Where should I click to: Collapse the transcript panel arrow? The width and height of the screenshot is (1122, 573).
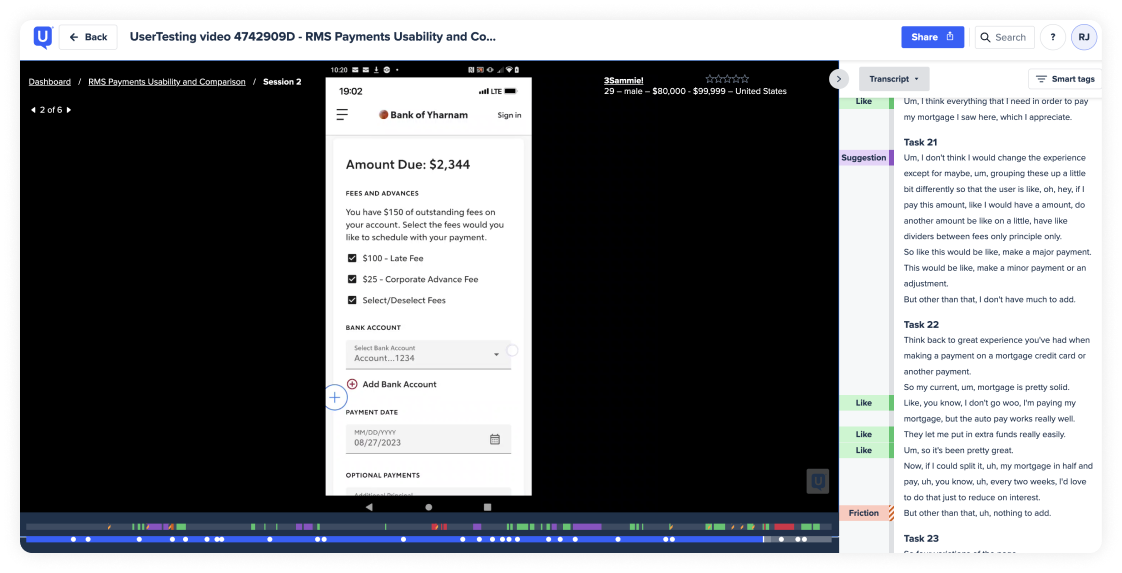pos(839,79)
